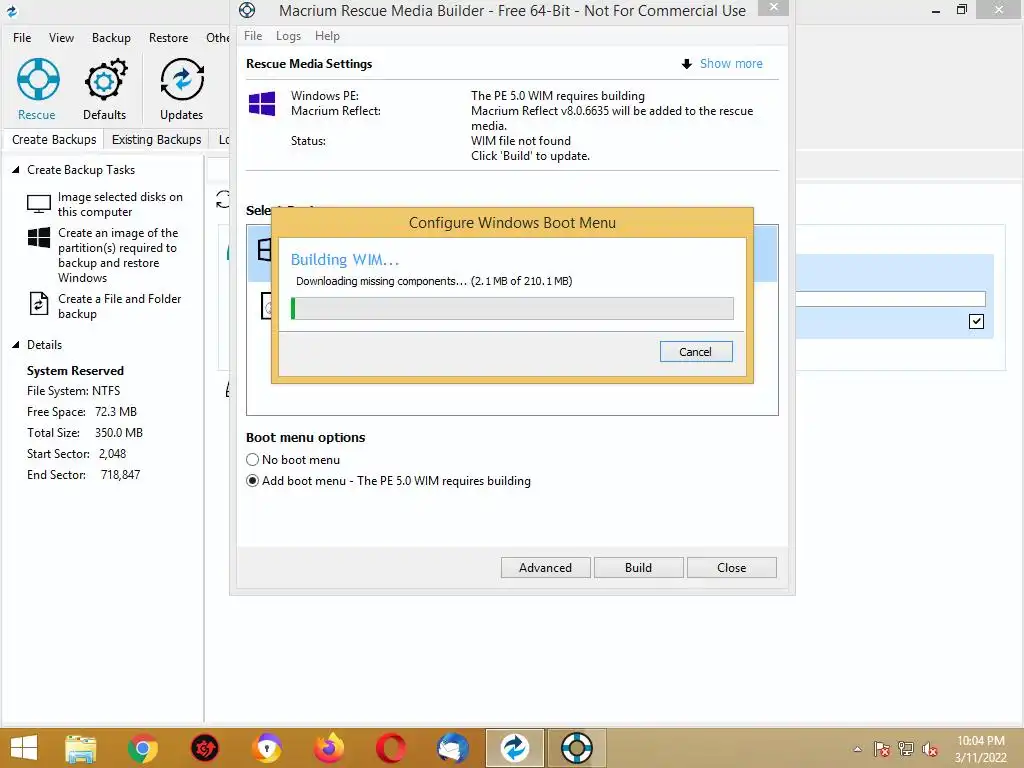Screen dimensions: 1024x768
Task: Switch to Macrium Reflect taskbar icon
Action: click(515, 748)
